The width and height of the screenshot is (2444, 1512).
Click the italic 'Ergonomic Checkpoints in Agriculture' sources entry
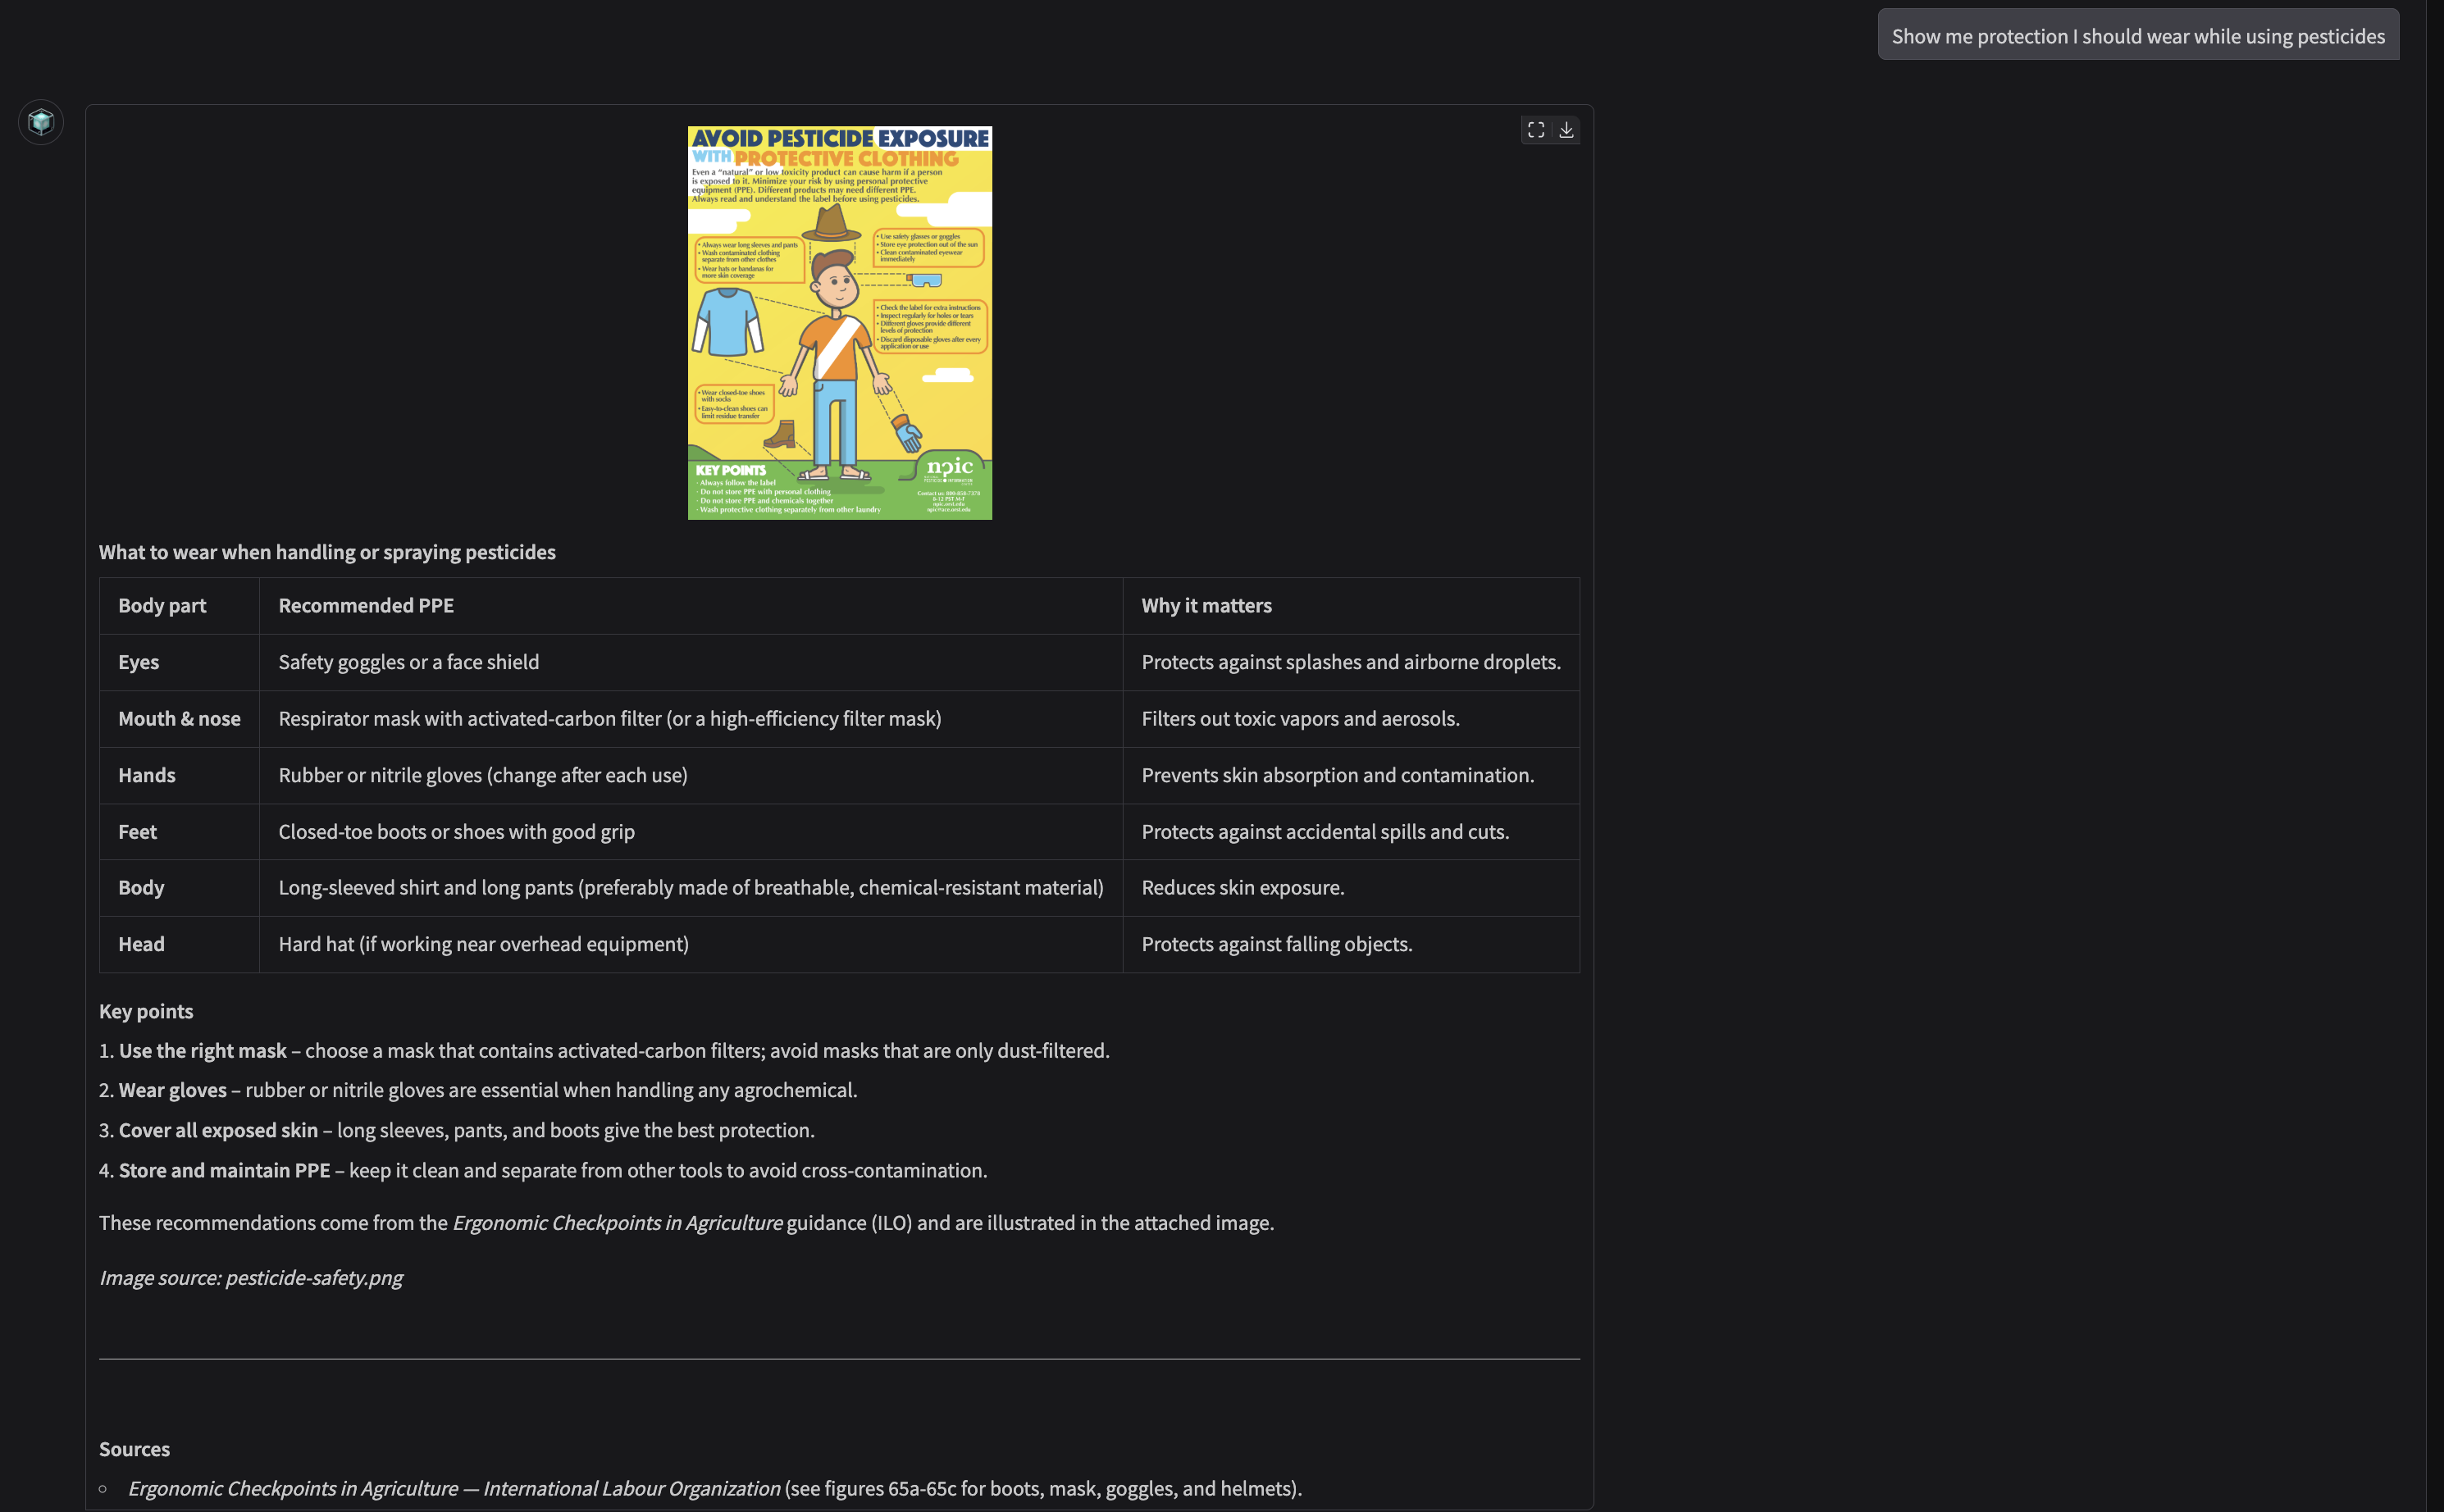coord(454,1488)
